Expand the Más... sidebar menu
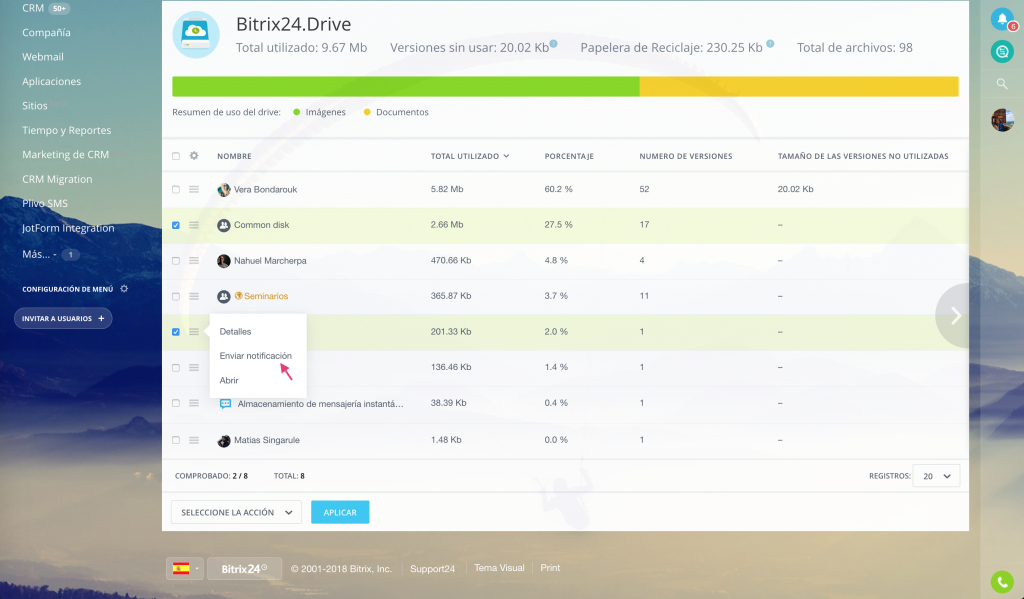 coord(39,254)
